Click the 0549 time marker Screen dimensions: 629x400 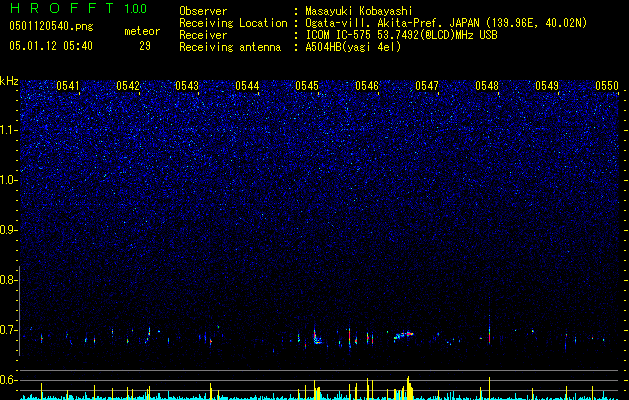pyautogui.click(x=547, y=86)
